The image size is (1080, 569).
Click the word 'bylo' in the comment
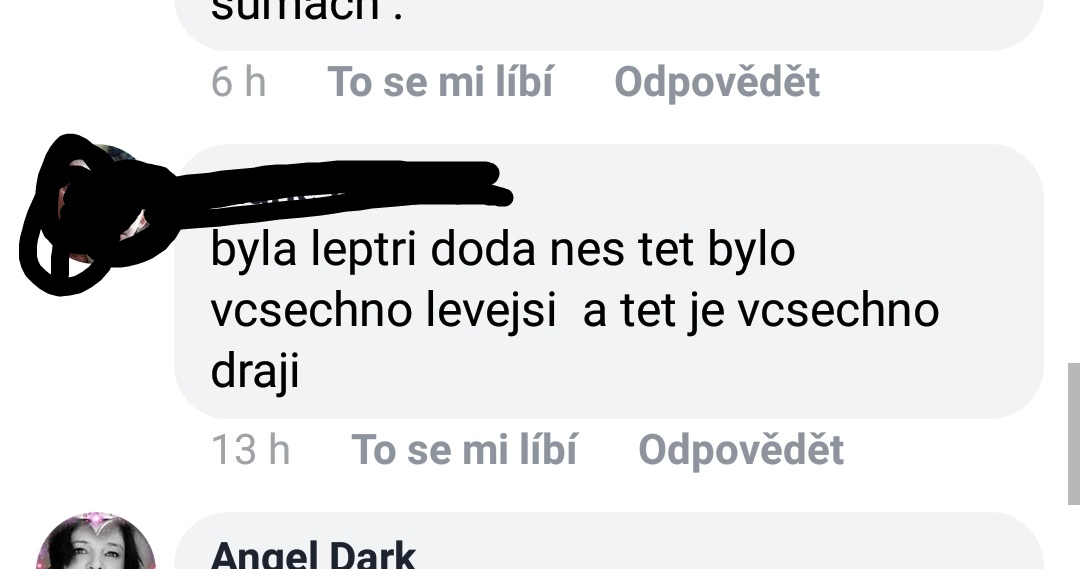(x=751, y=250)
